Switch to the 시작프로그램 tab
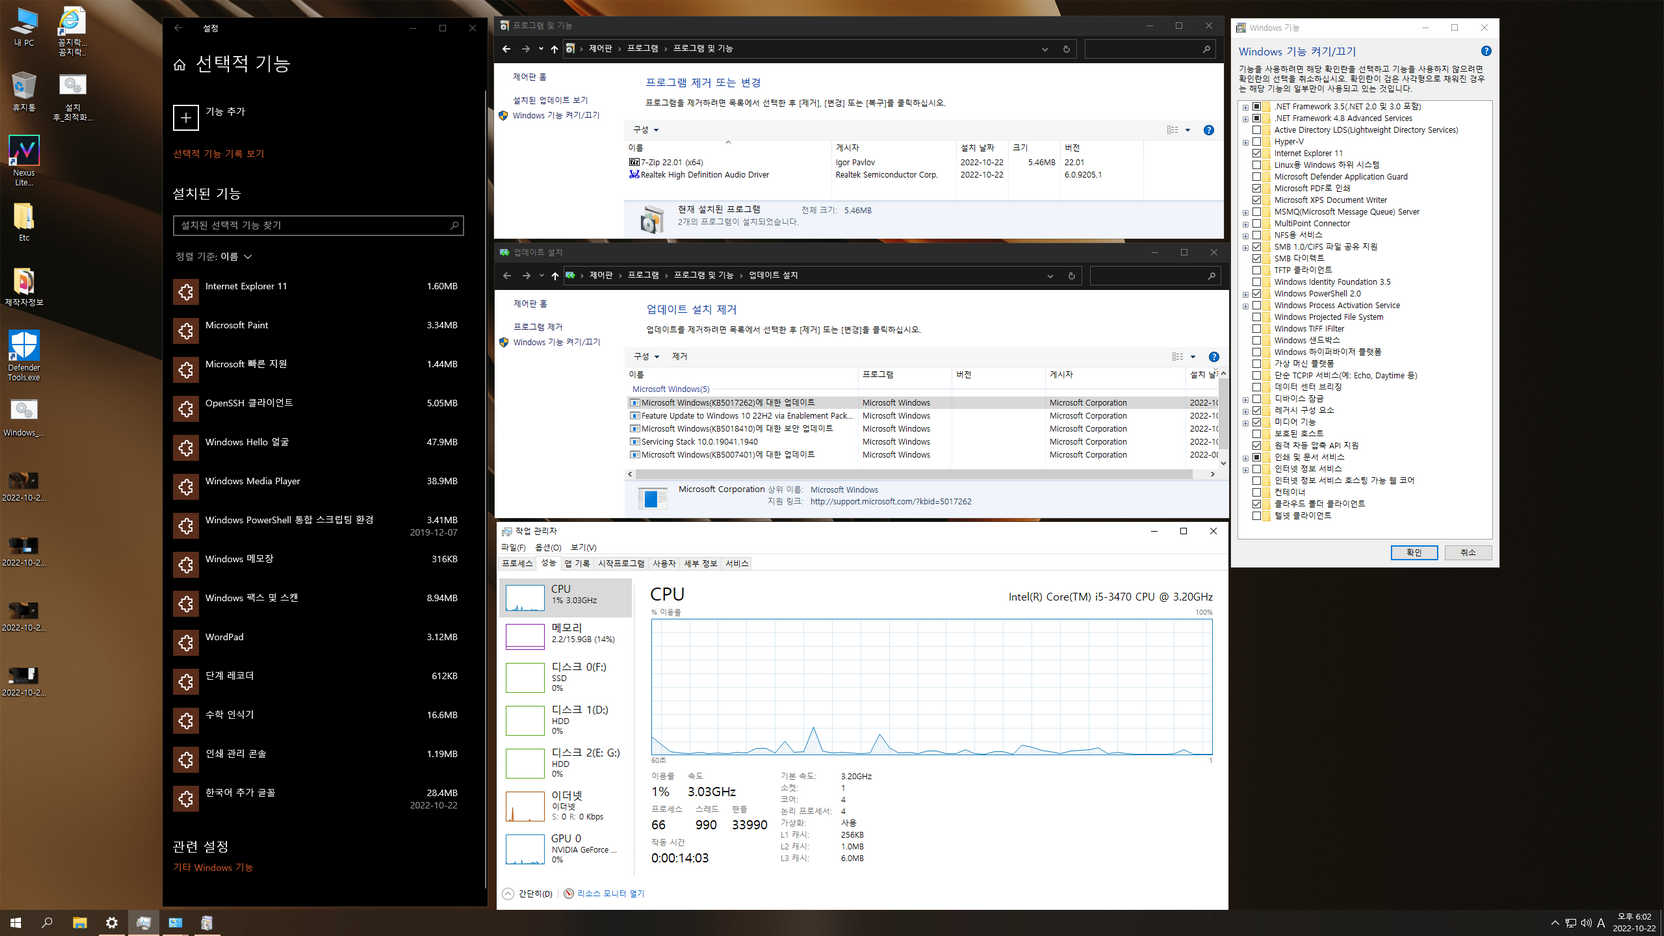Screen dimensions: 1664x936 tap(621, 564)
